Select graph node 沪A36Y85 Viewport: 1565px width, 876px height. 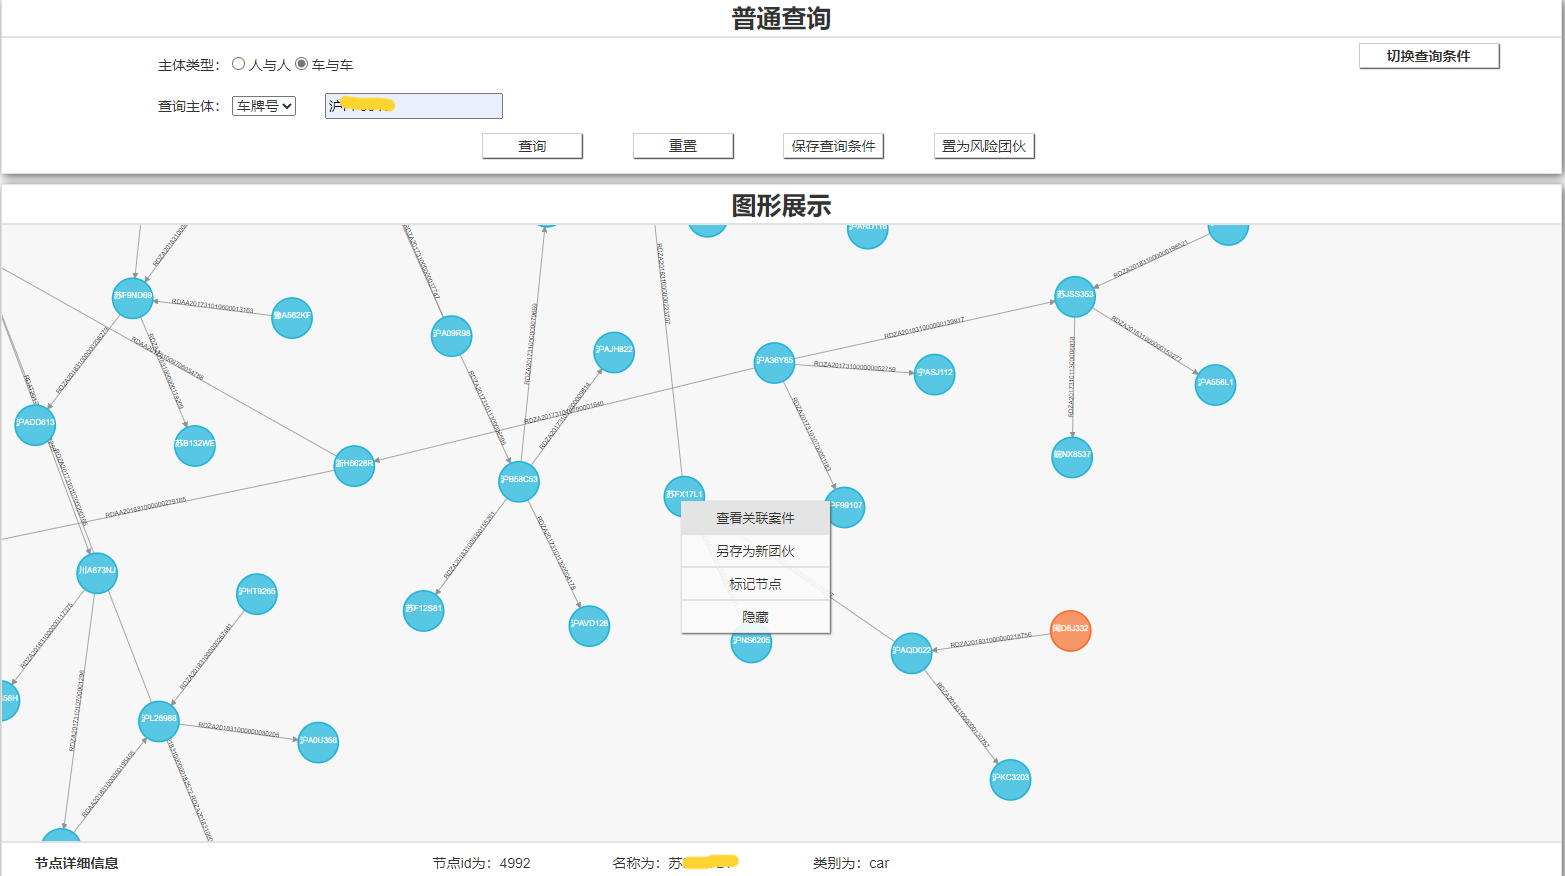click(x=774, y=362)
